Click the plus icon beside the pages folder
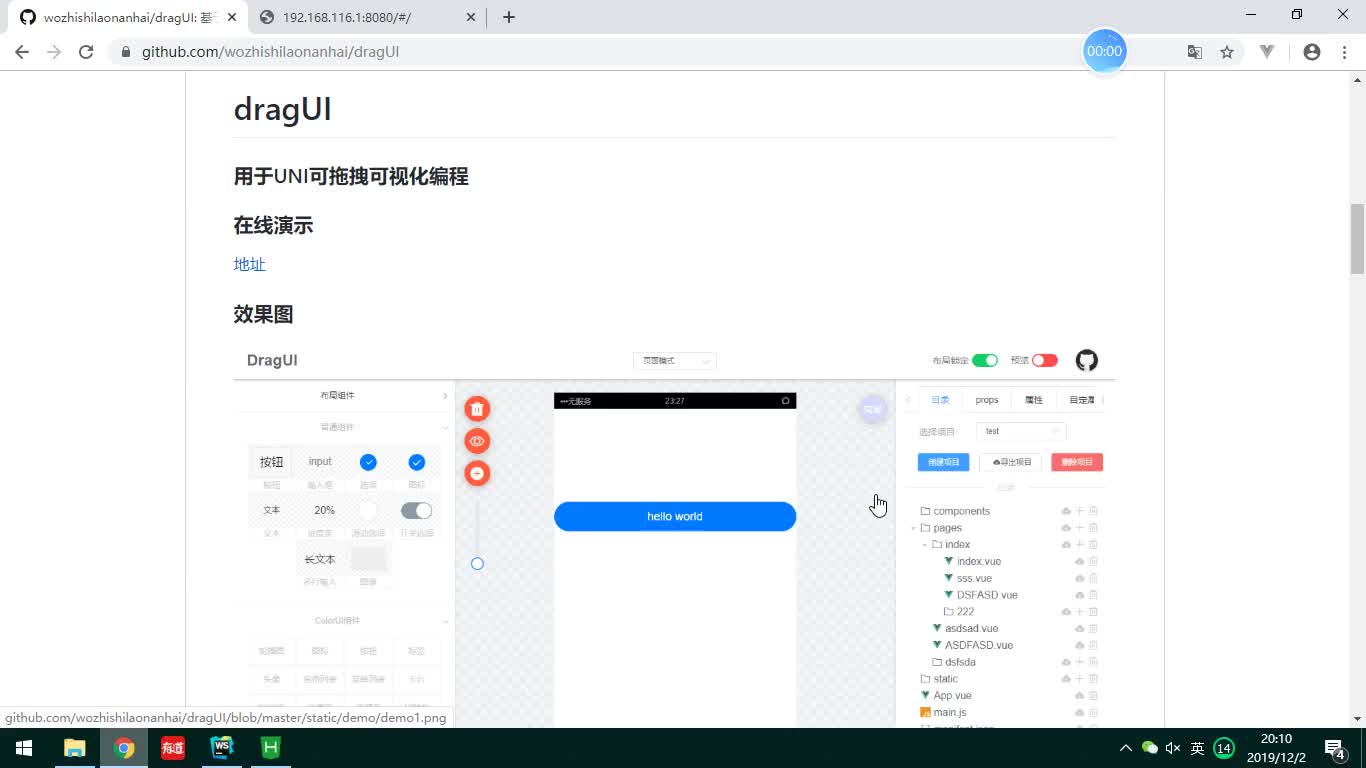 pyautogui.click(x=1078, y=528)
